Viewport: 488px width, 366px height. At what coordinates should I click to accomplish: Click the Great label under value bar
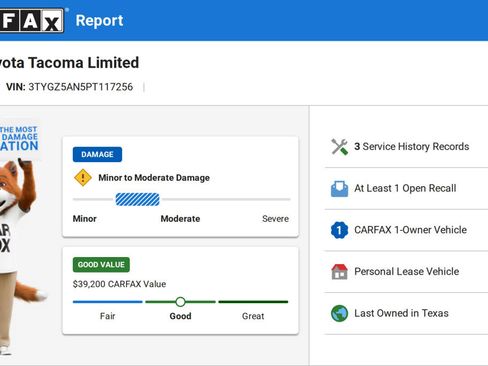tap(253, 316)
